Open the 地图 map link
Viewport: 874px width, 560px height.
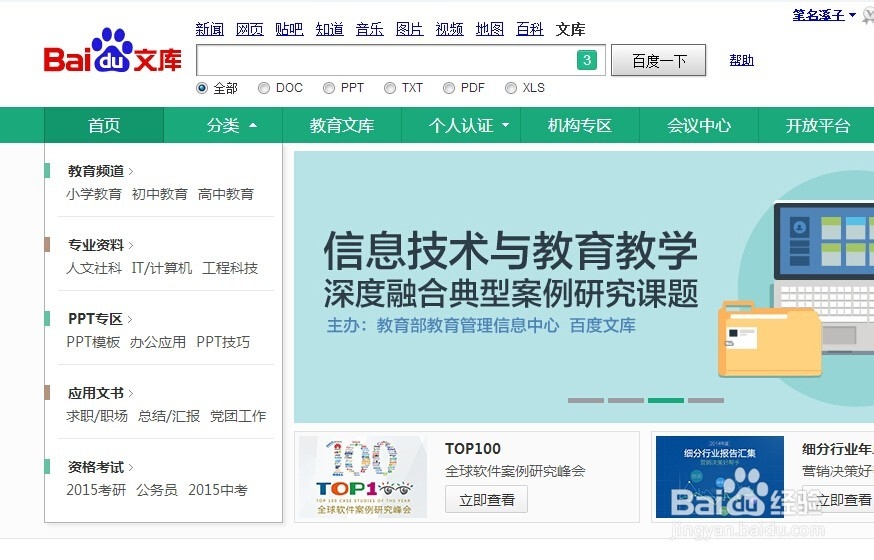(489, 29)
